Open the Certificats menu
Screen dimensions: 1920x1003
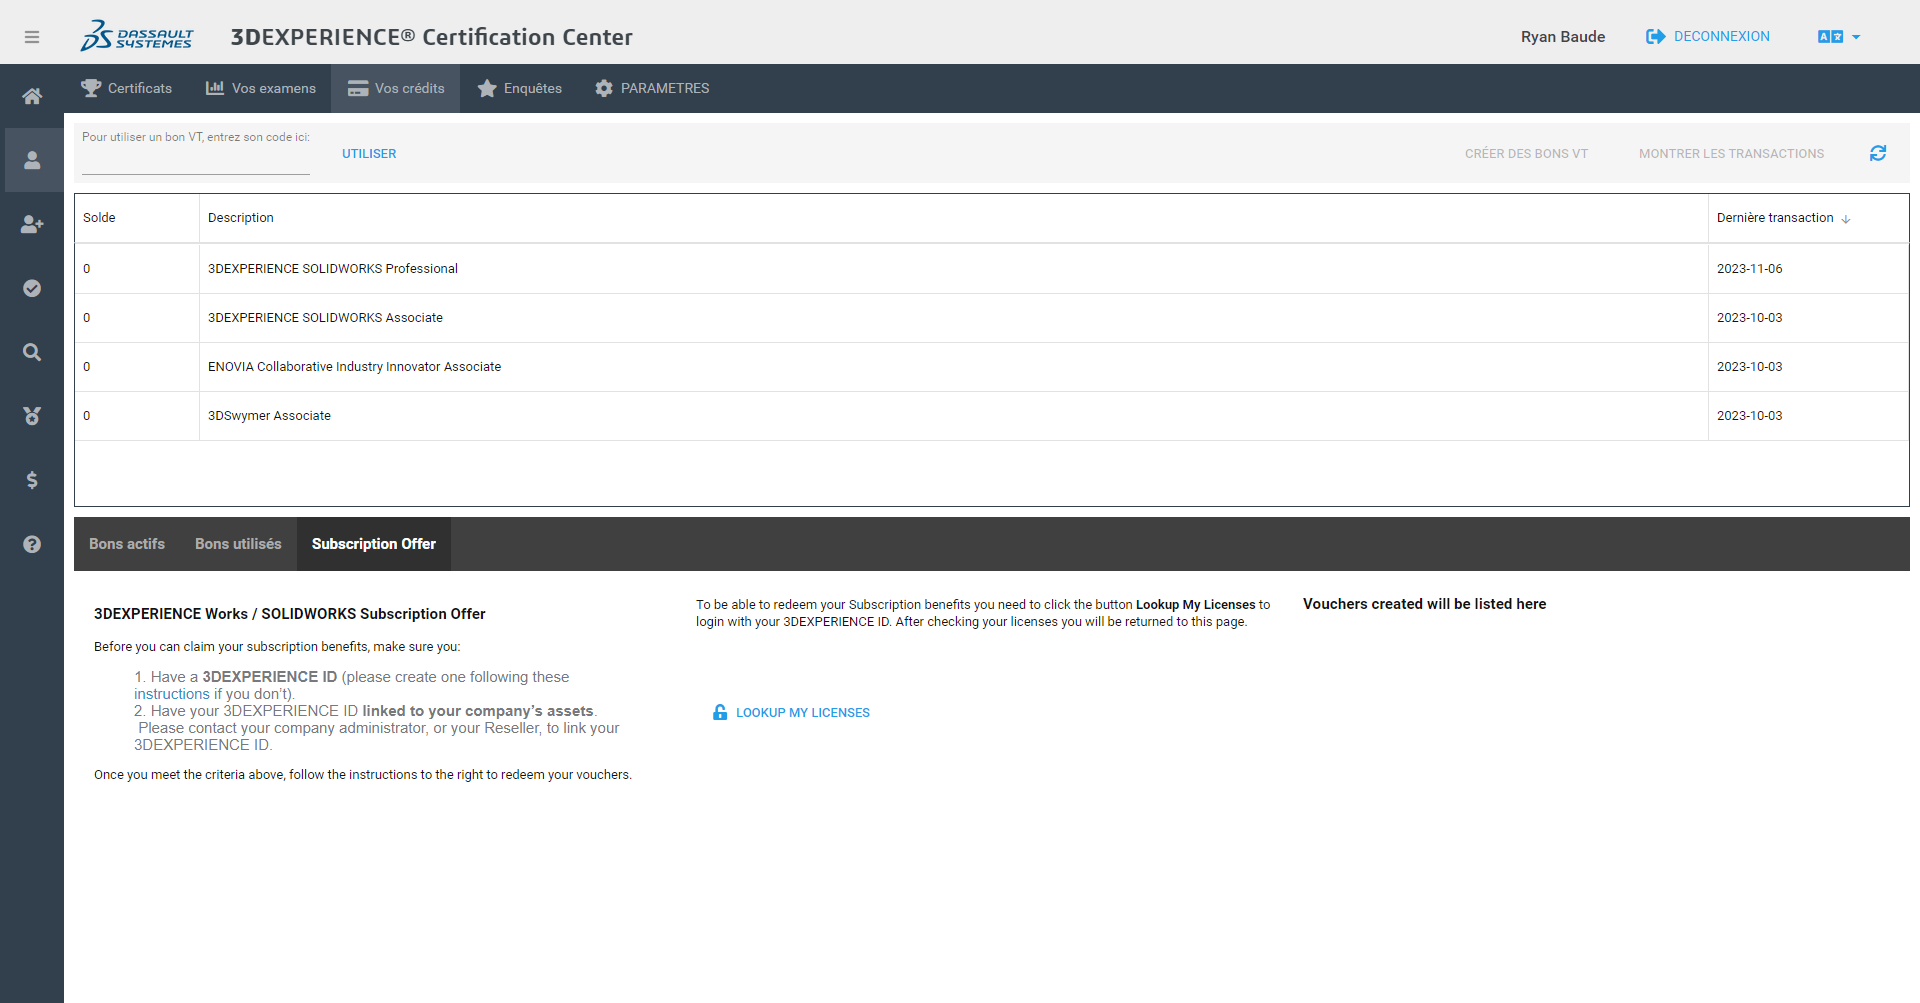[x=126, y=88]
